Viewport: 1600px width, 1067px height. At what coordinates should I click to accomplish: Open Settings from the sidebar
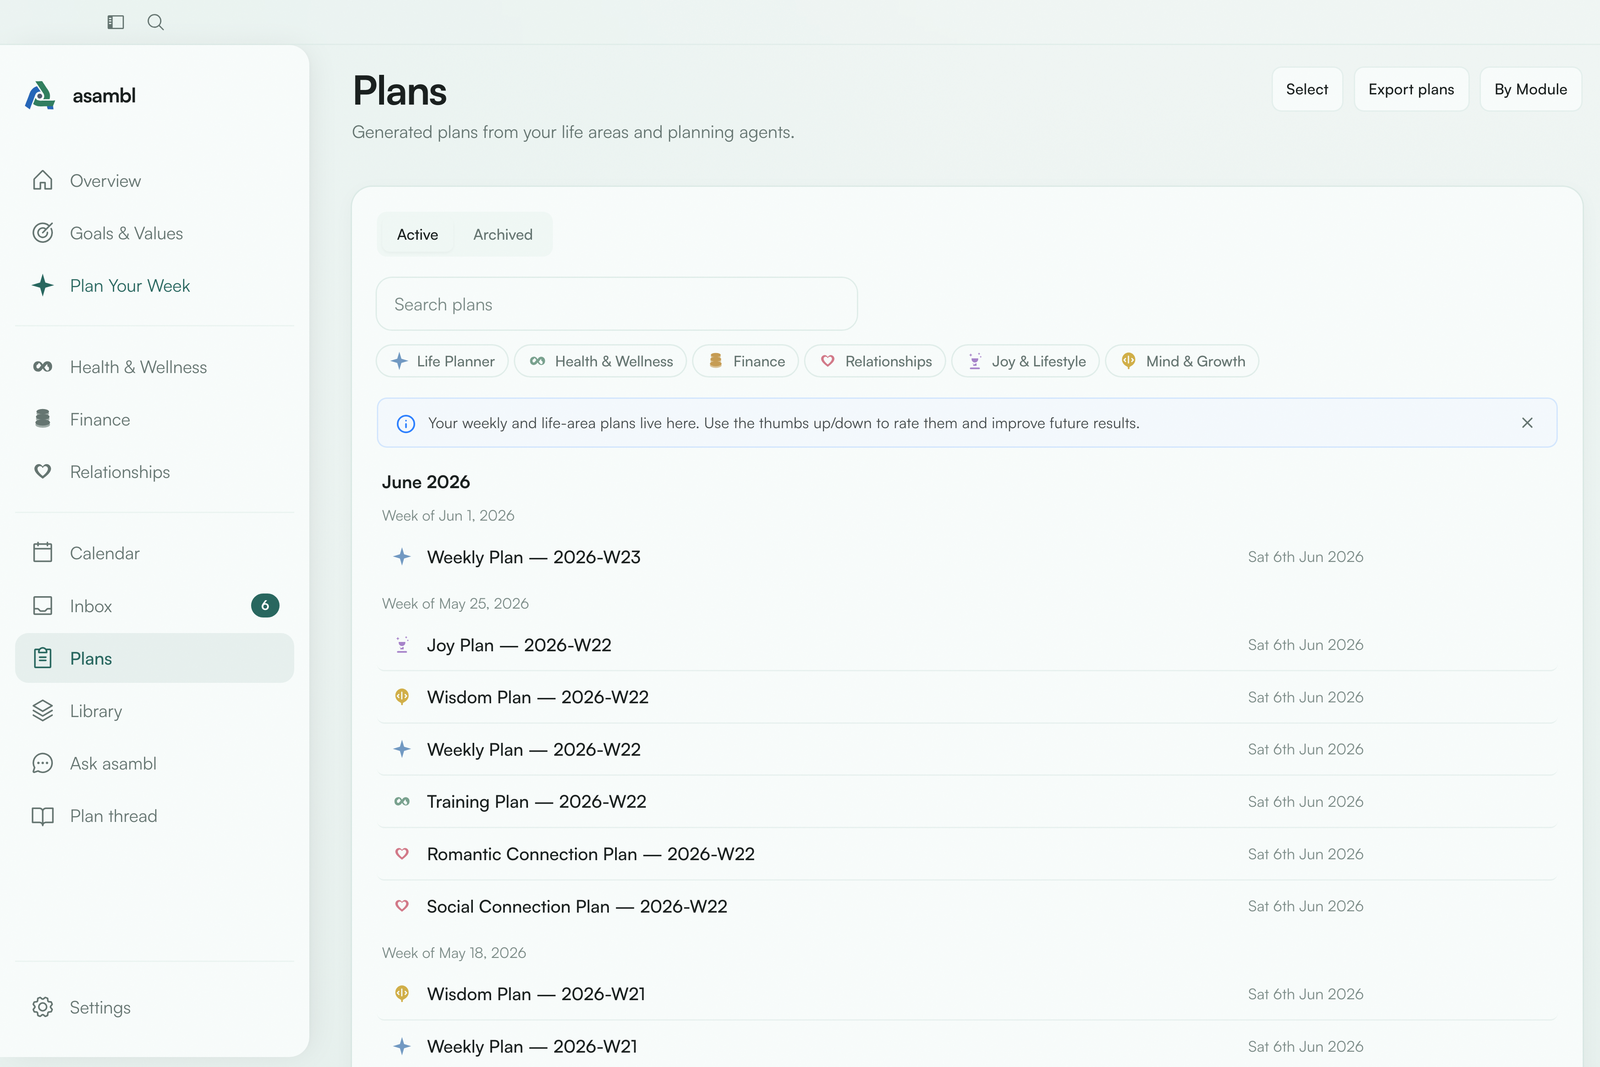tap(155, 1007)
